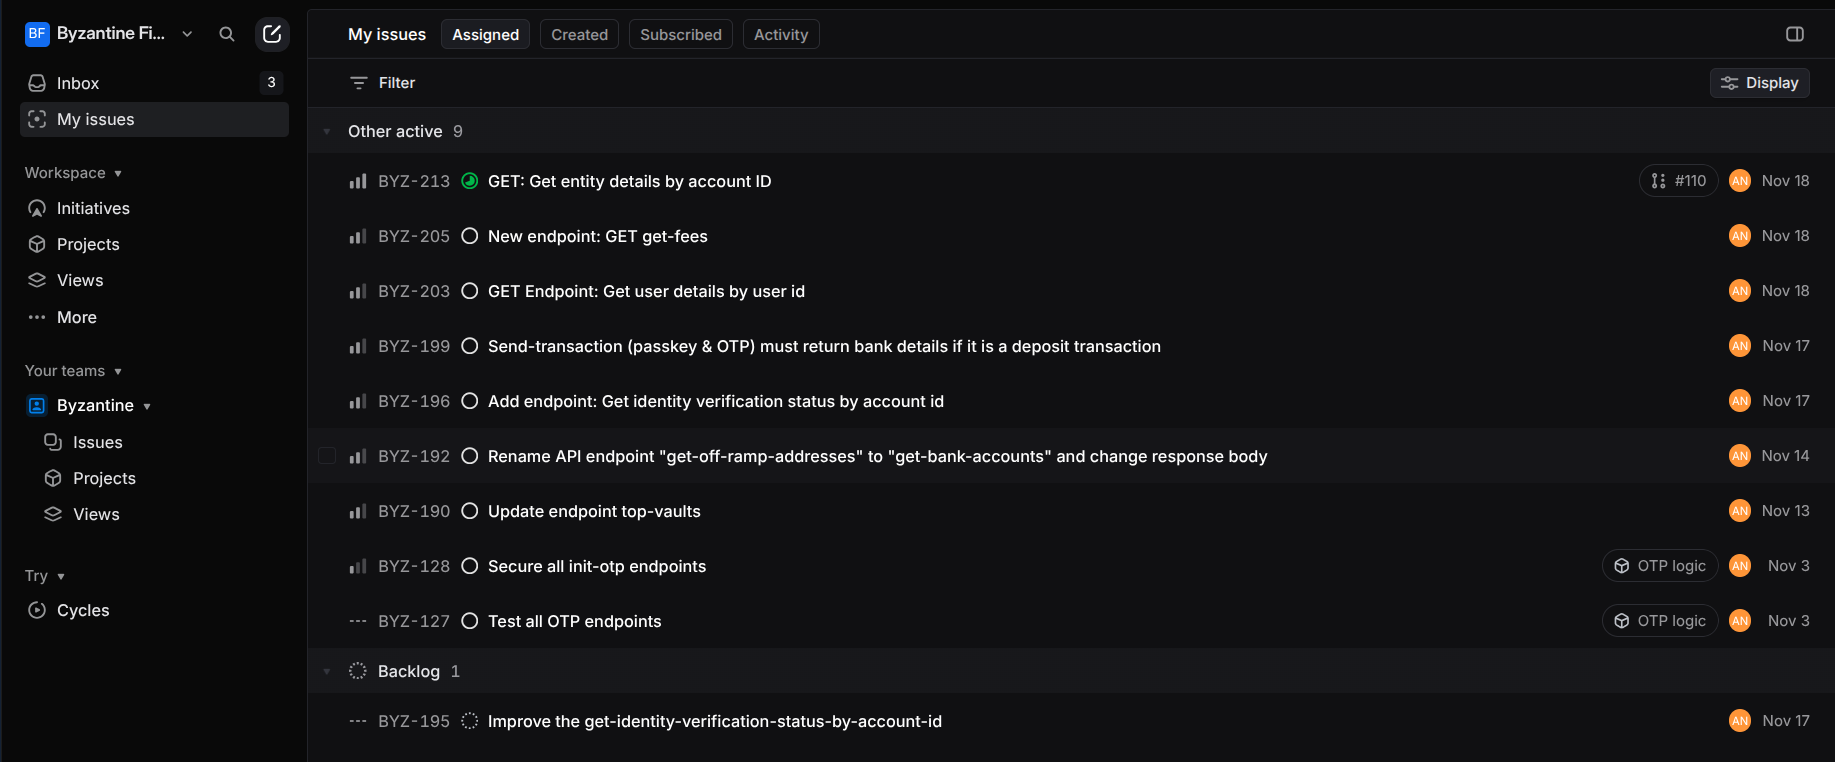Switch to the Subscribed tab

point(681,34)
